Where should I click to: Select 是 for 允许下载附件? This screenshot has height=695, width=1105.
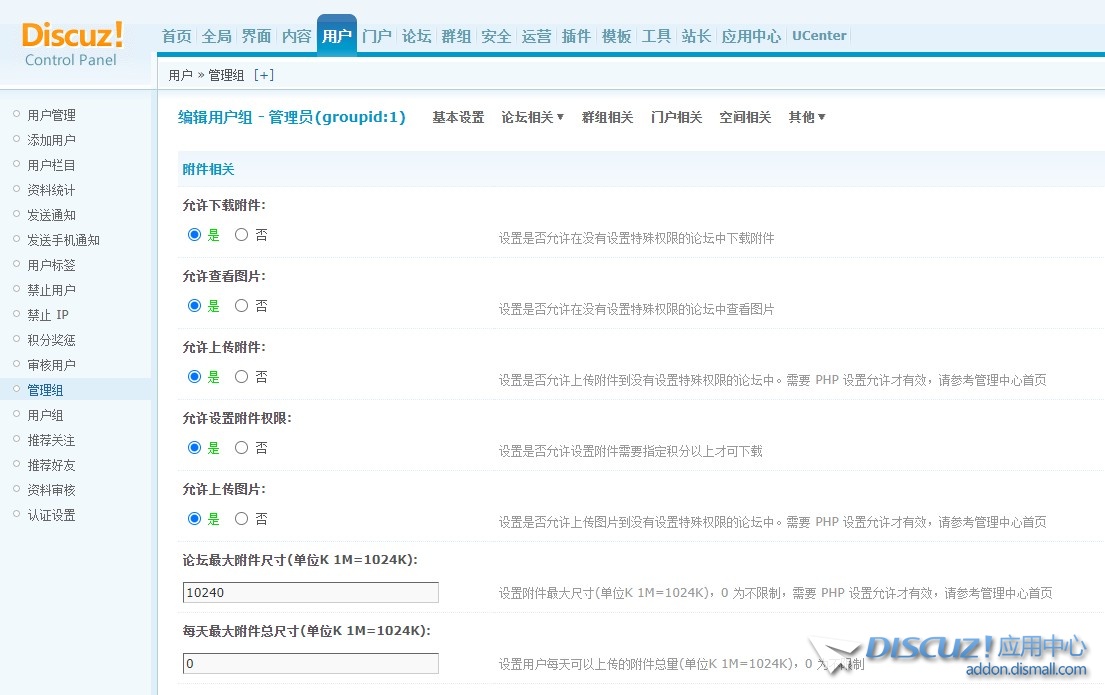click(x=195, y=235)
